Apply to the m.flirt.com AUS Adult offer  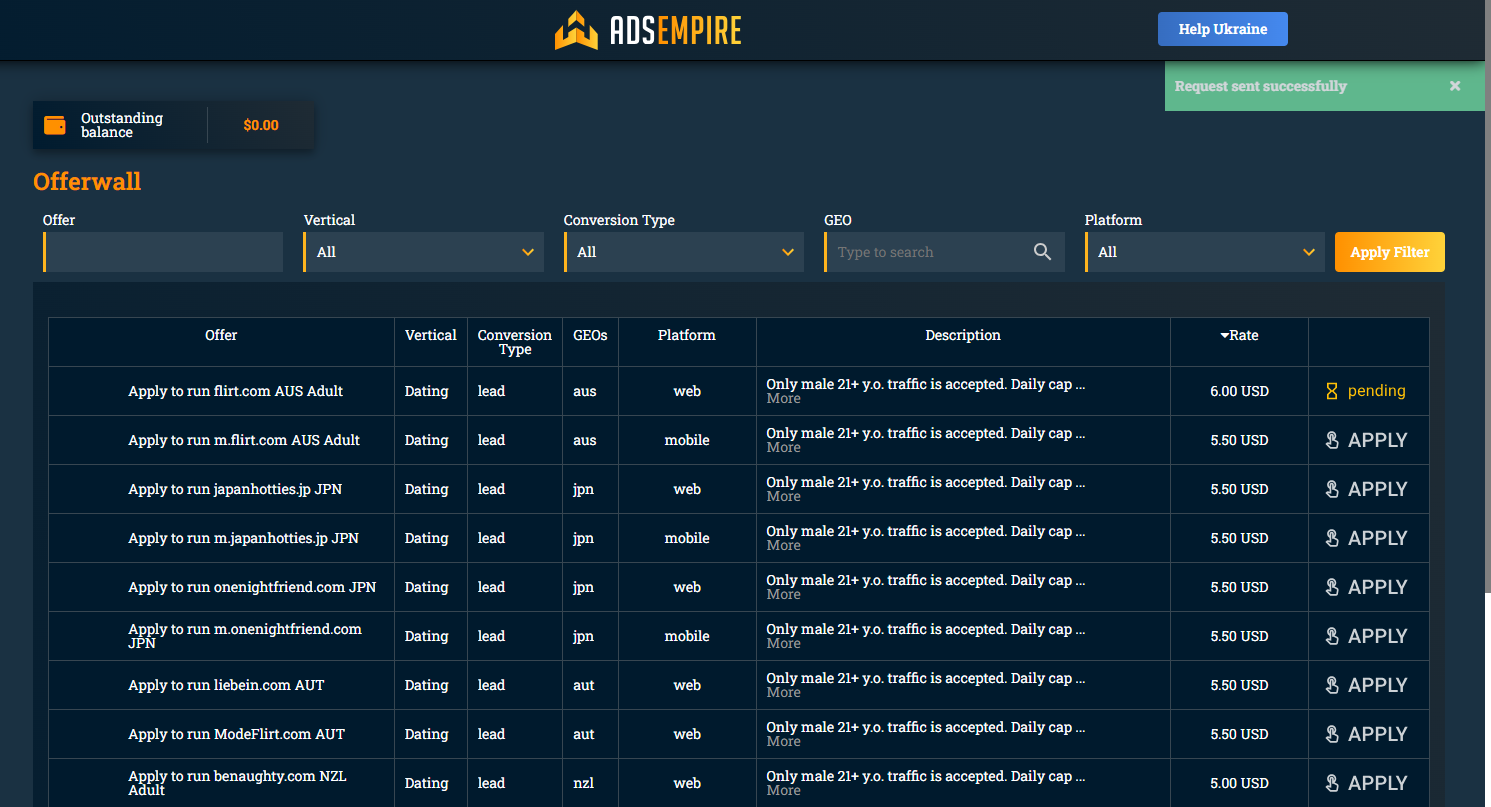1367,440
